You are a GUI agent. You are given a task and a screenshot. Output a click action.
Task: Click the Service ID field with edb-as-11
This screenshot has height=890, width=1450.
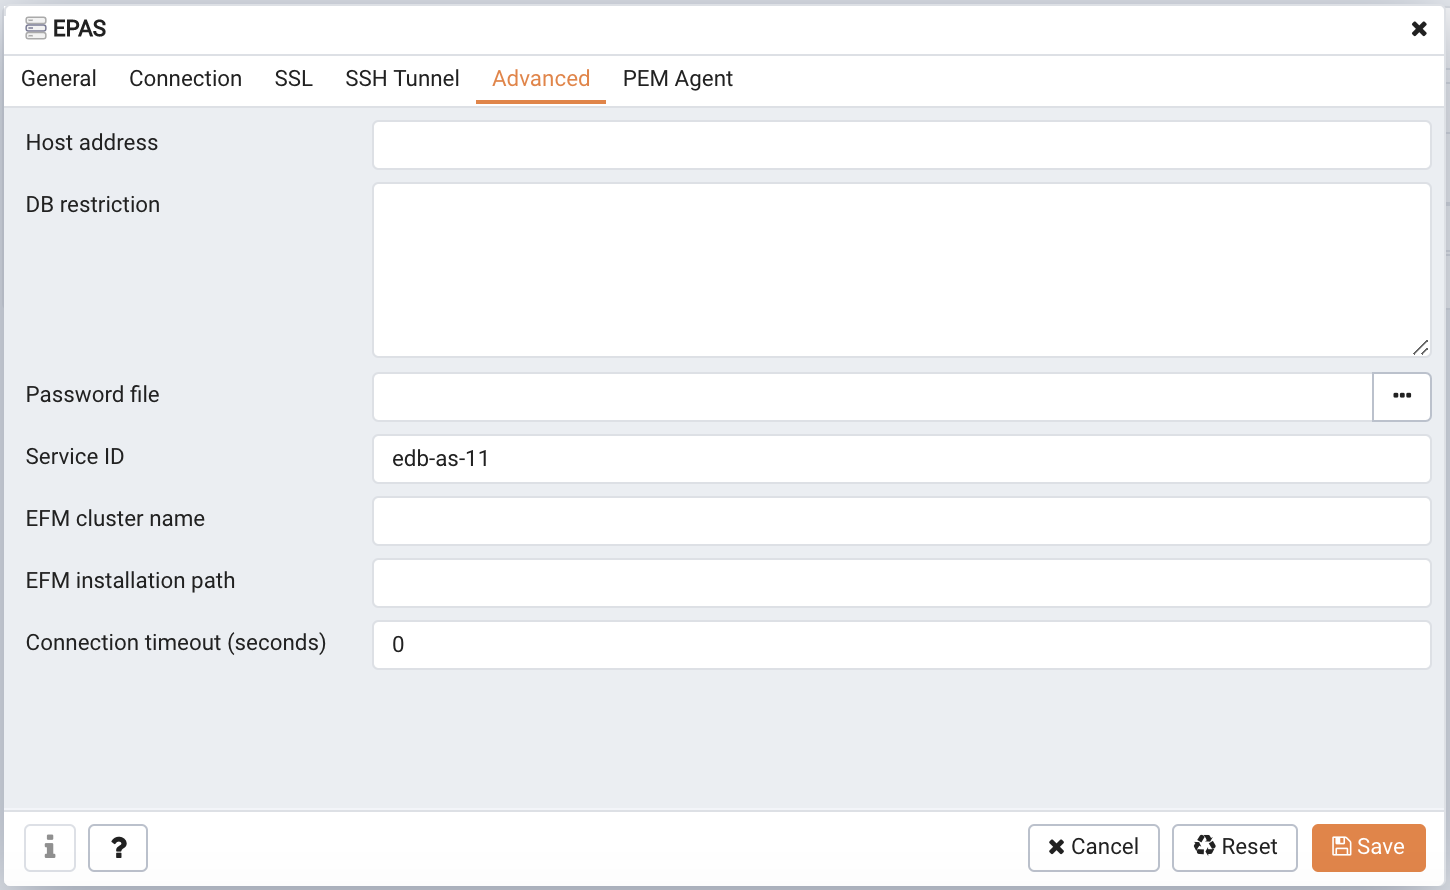(x=902, y=459)
